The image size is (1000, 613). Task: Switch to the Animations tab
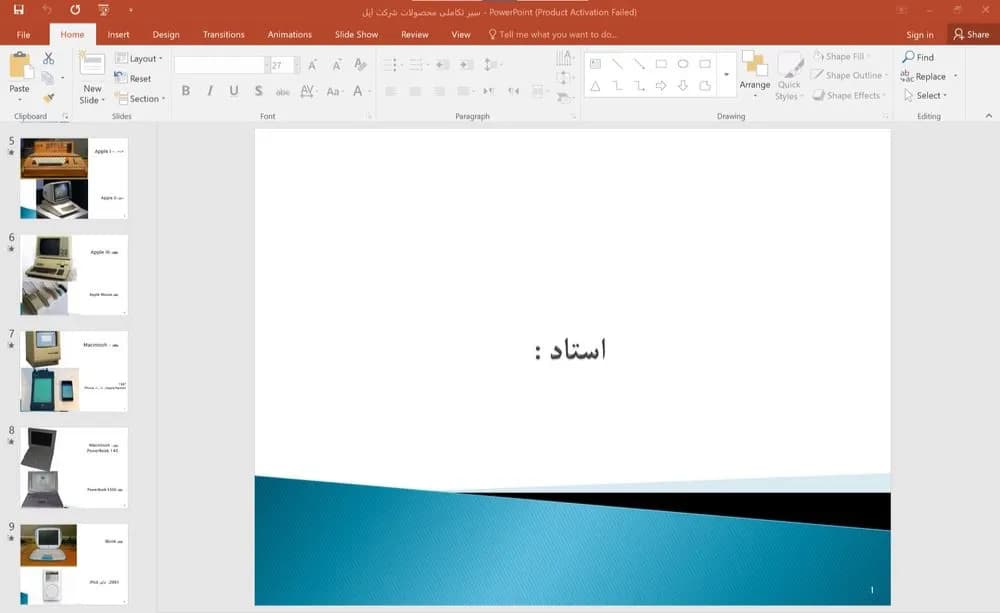pyautogui.click(x=290, y=34)
